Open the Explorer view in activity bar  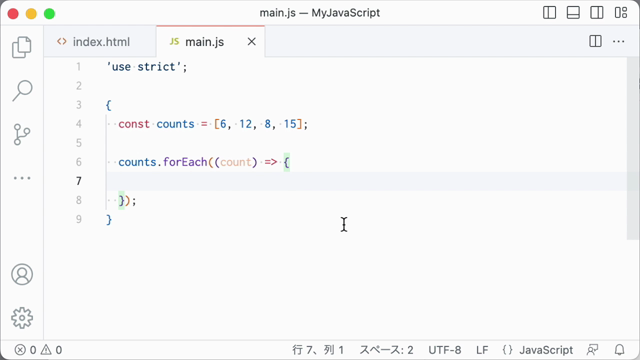coord(22,47)
